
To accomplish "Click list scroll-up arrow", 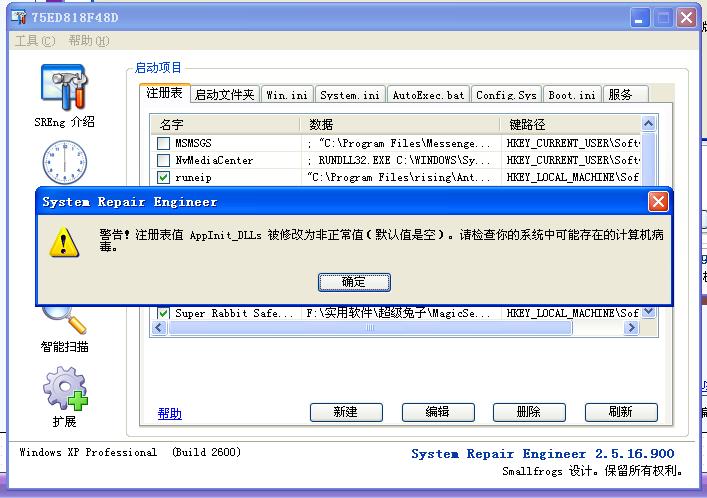I will point(648,123).
